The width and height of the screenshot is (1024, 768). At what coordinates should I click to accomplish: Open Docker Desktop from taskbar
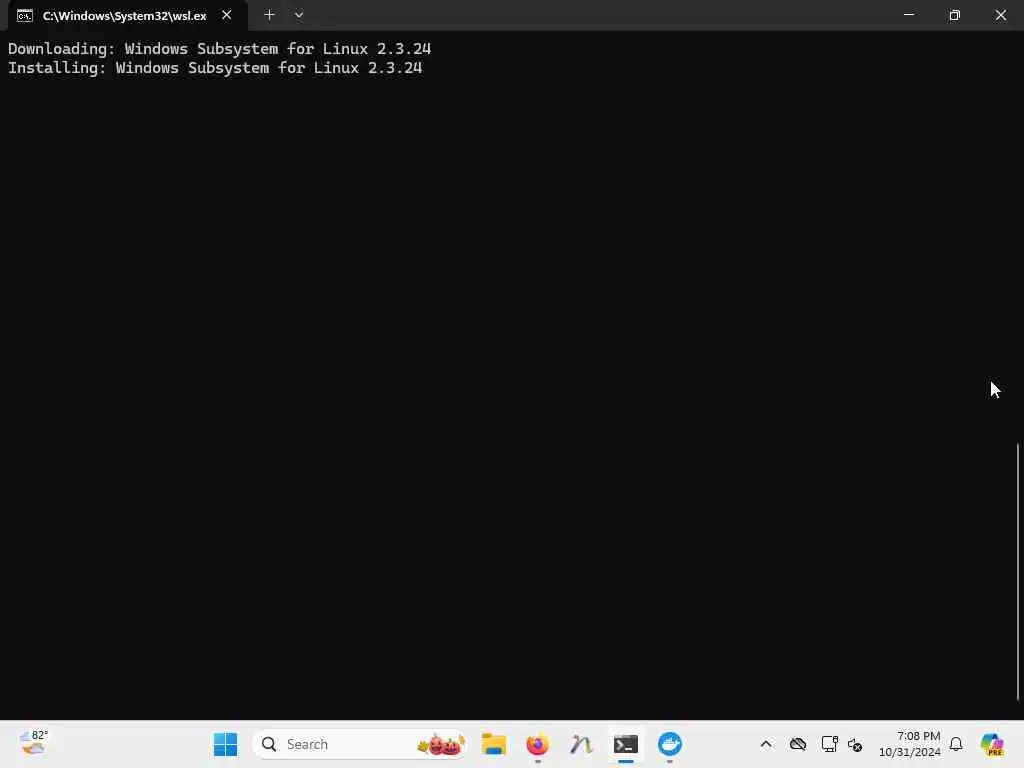pyautogui.click(x=669, y=744)
